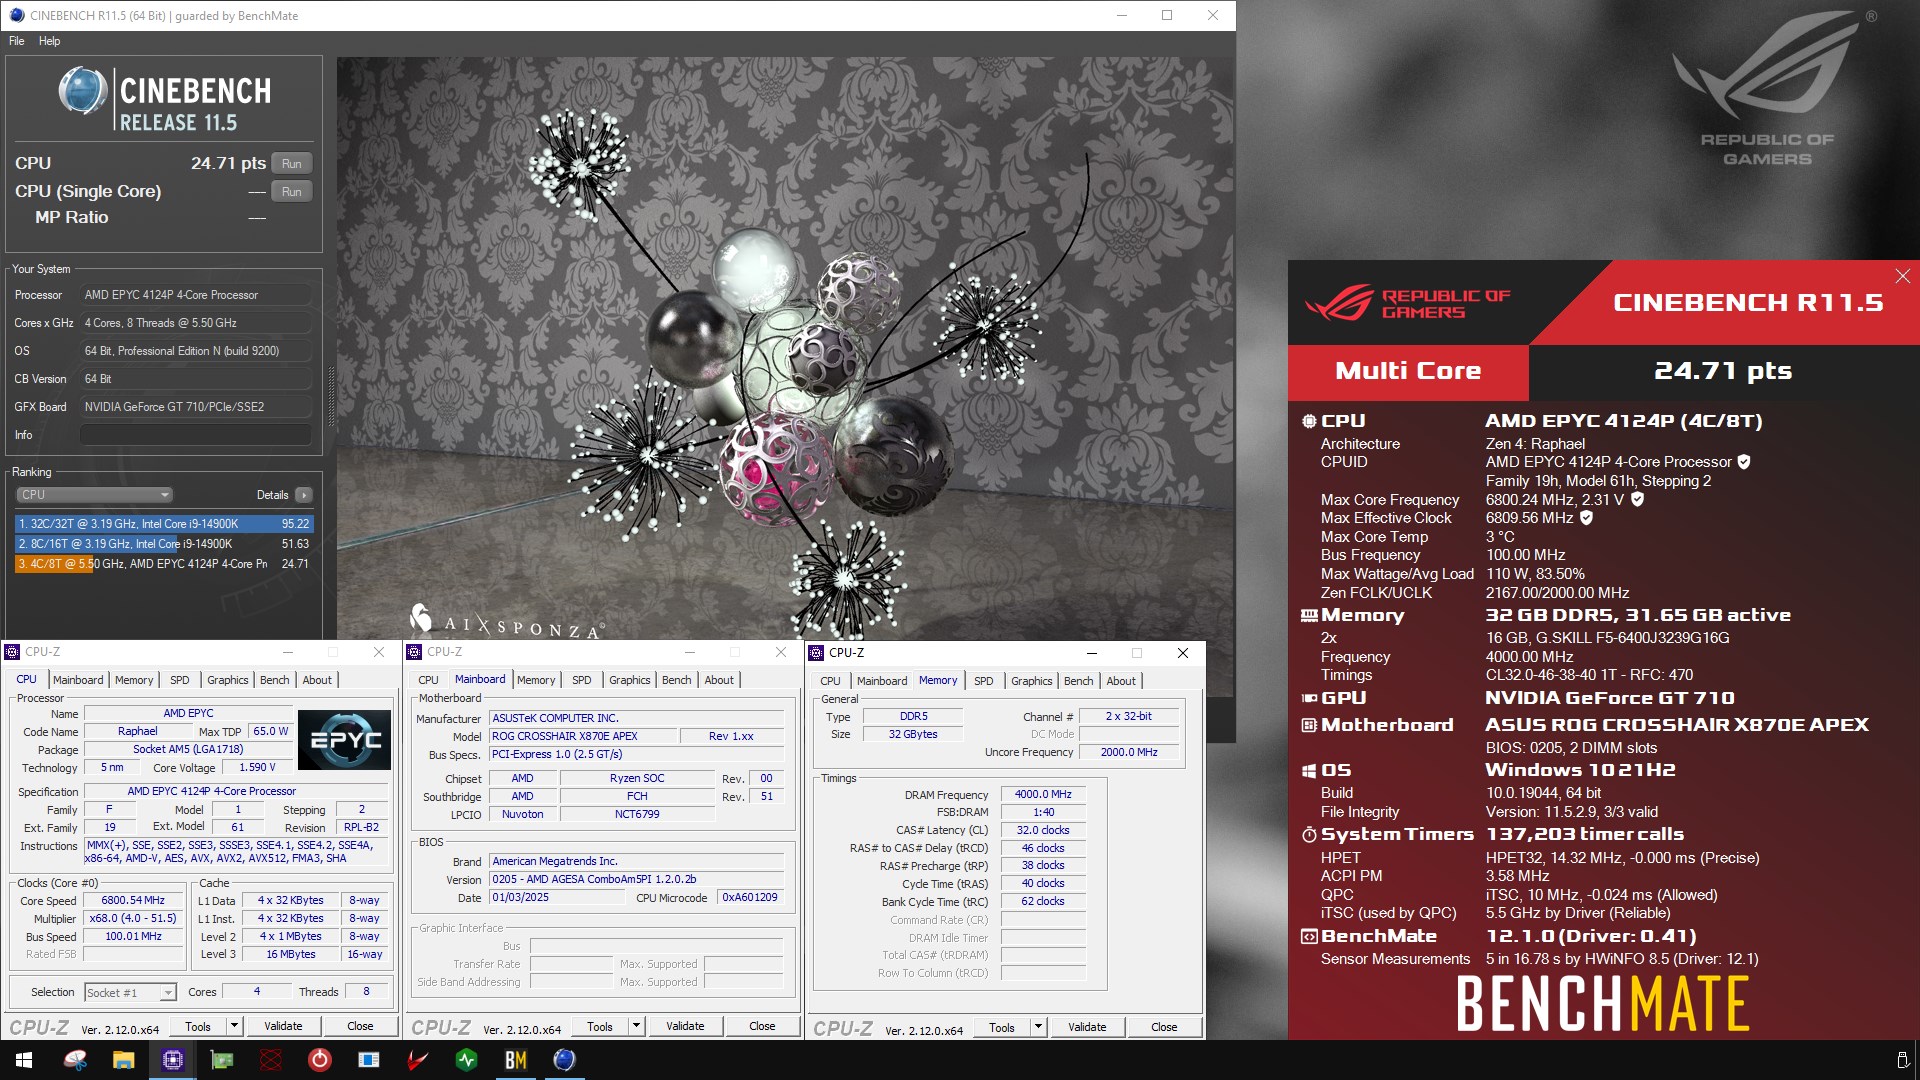Open the Memory tab in the left CPU-Z window
This screenshot has width=1920, height=1080.
pos(134,680)
